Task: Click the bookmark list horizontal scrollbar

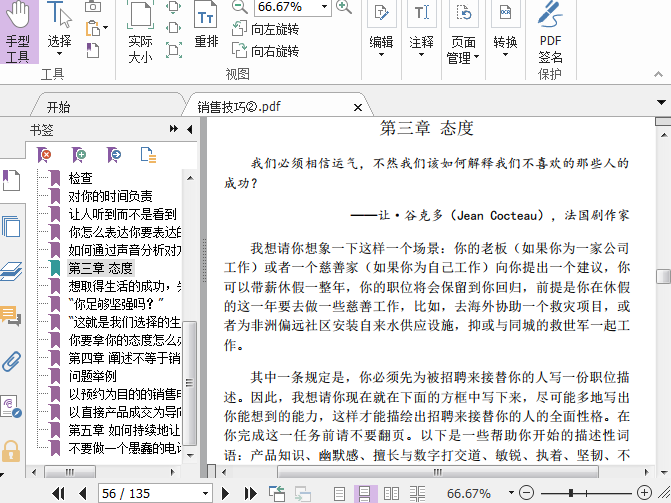Action: click(x=69, y=472)
